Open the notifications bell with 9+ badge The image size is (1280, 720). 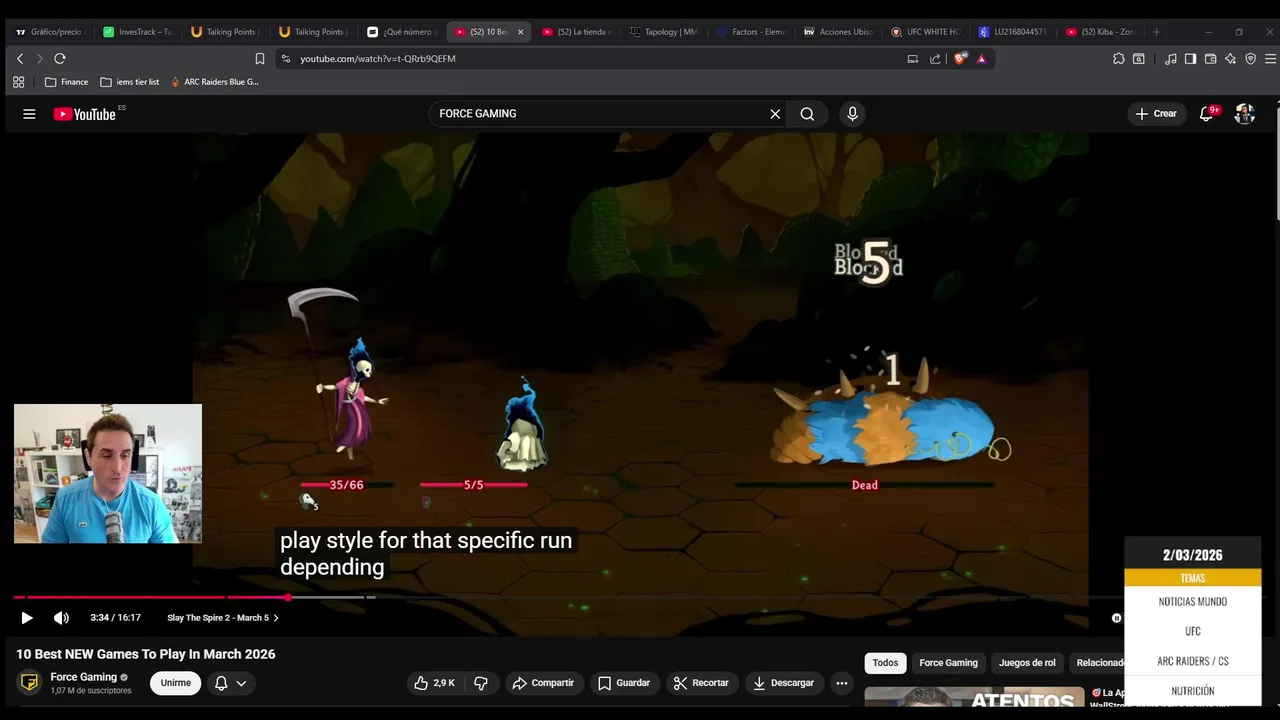pos(1206,114)
